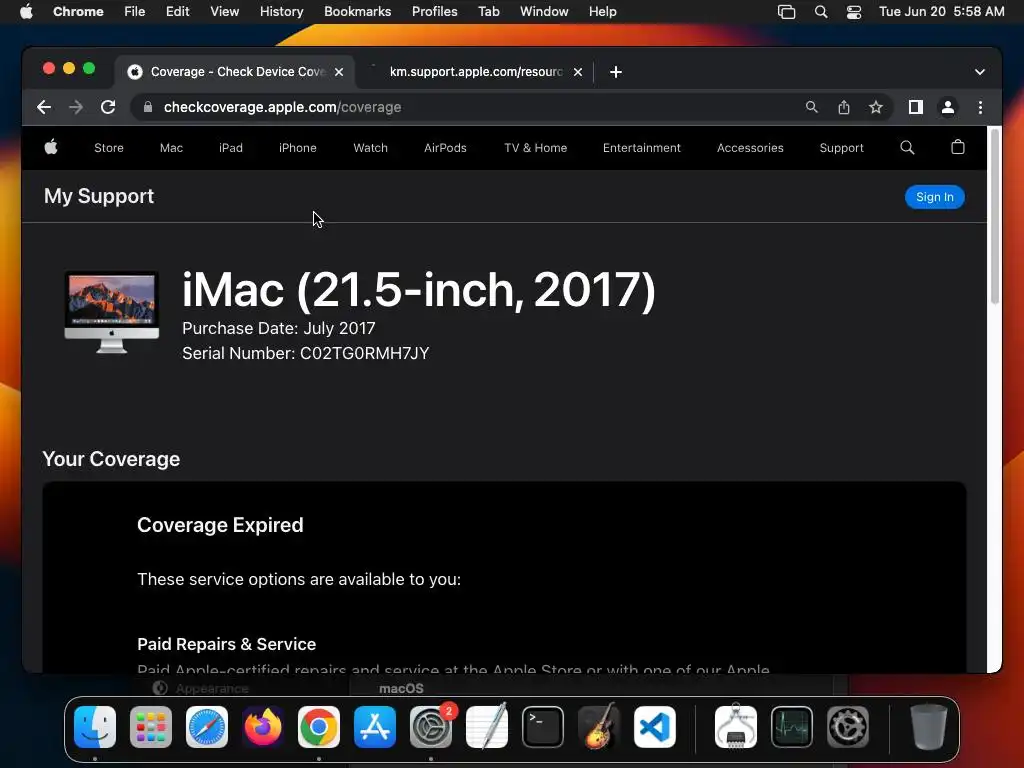Open the Tab menu in the menu bar

[488, 12]
